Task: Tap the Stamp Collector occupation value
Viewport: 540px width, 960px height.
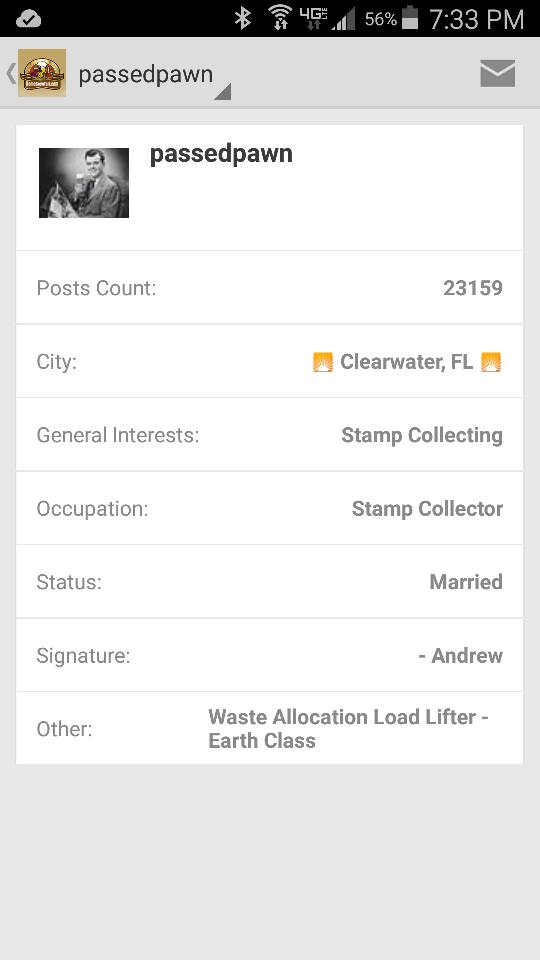Action: pos(427,509)
